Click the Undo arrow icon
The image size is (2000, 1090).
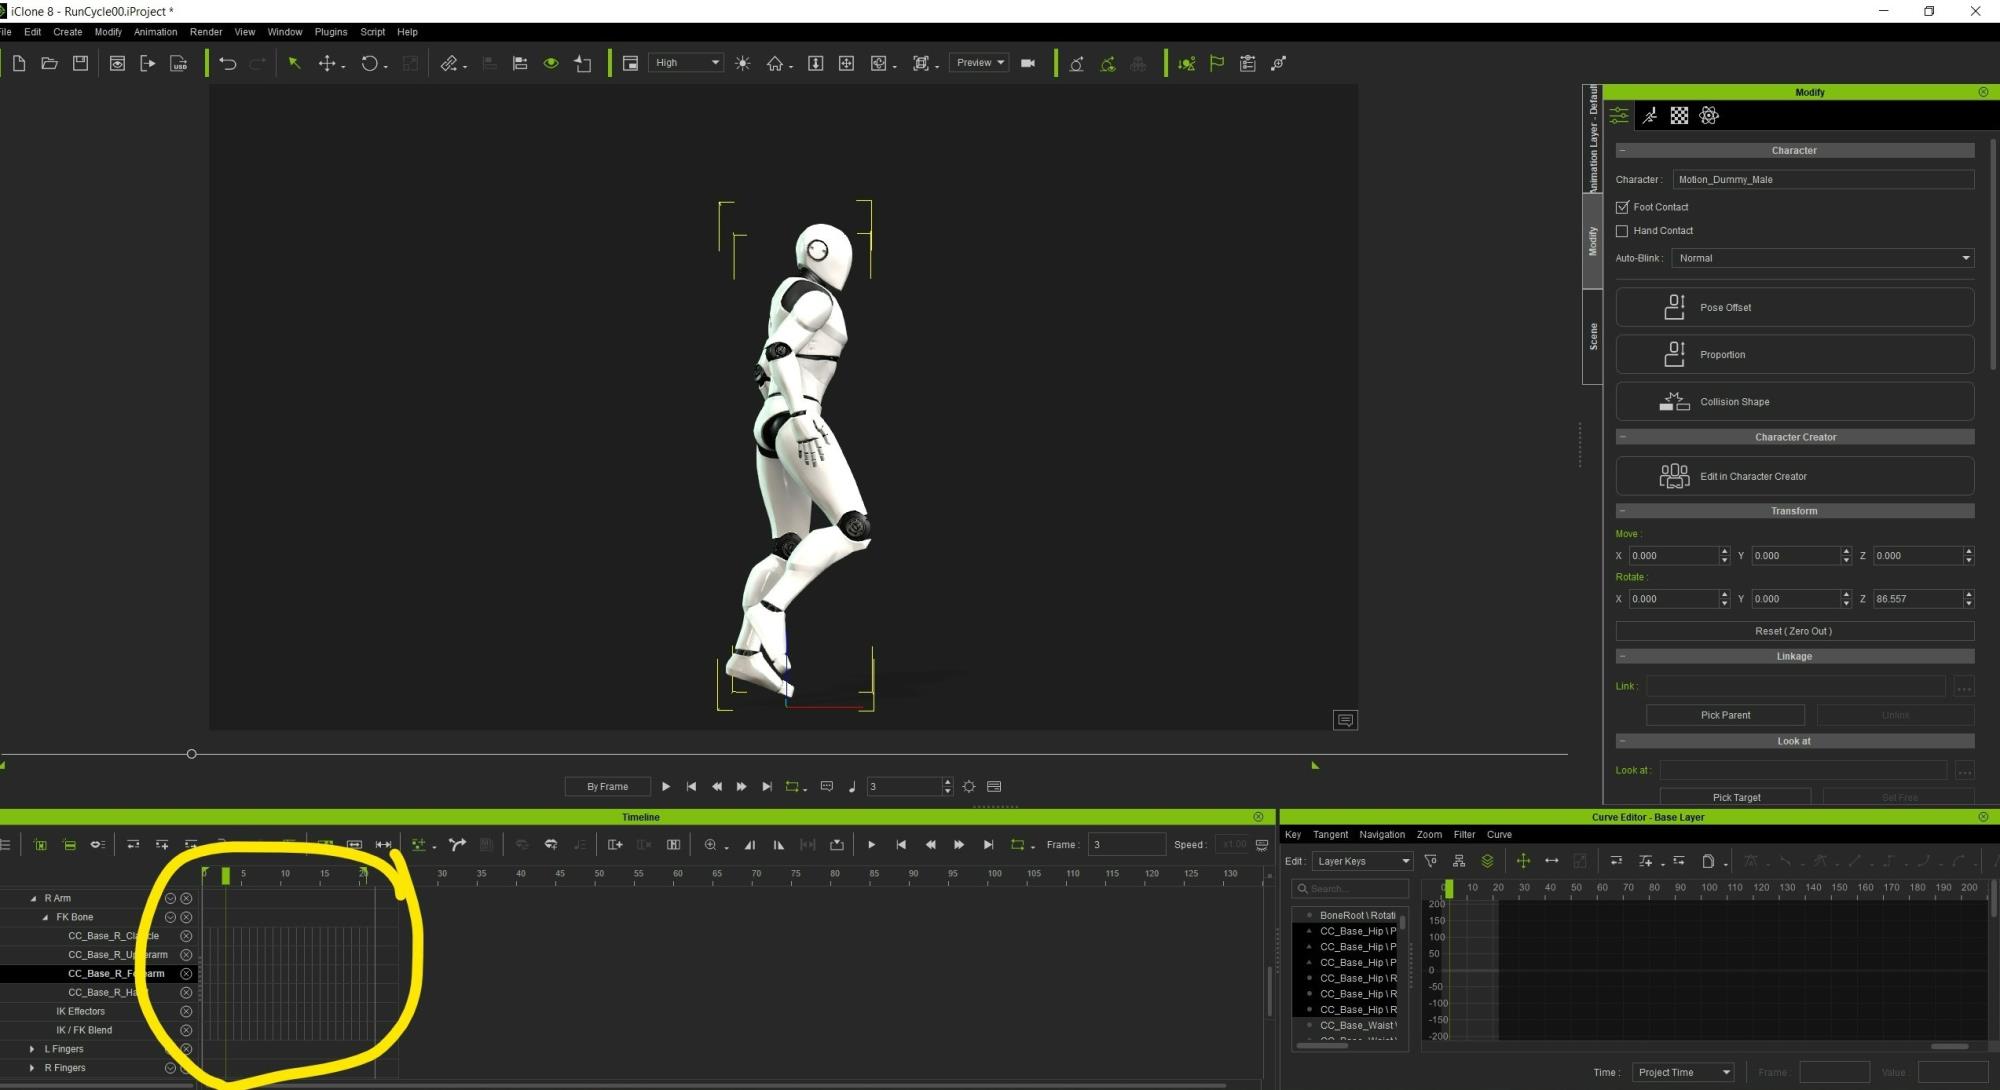[x=228, y=63]
